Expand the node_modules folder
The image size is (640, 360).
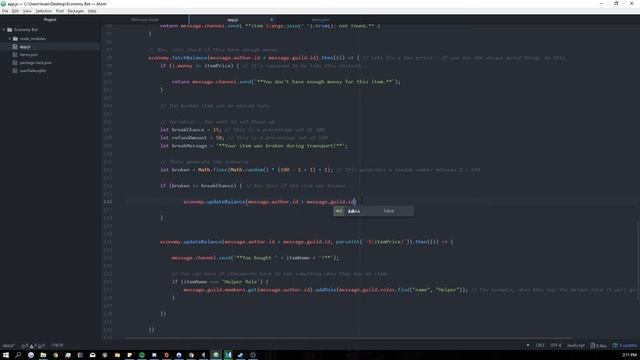tap(9, 38)
